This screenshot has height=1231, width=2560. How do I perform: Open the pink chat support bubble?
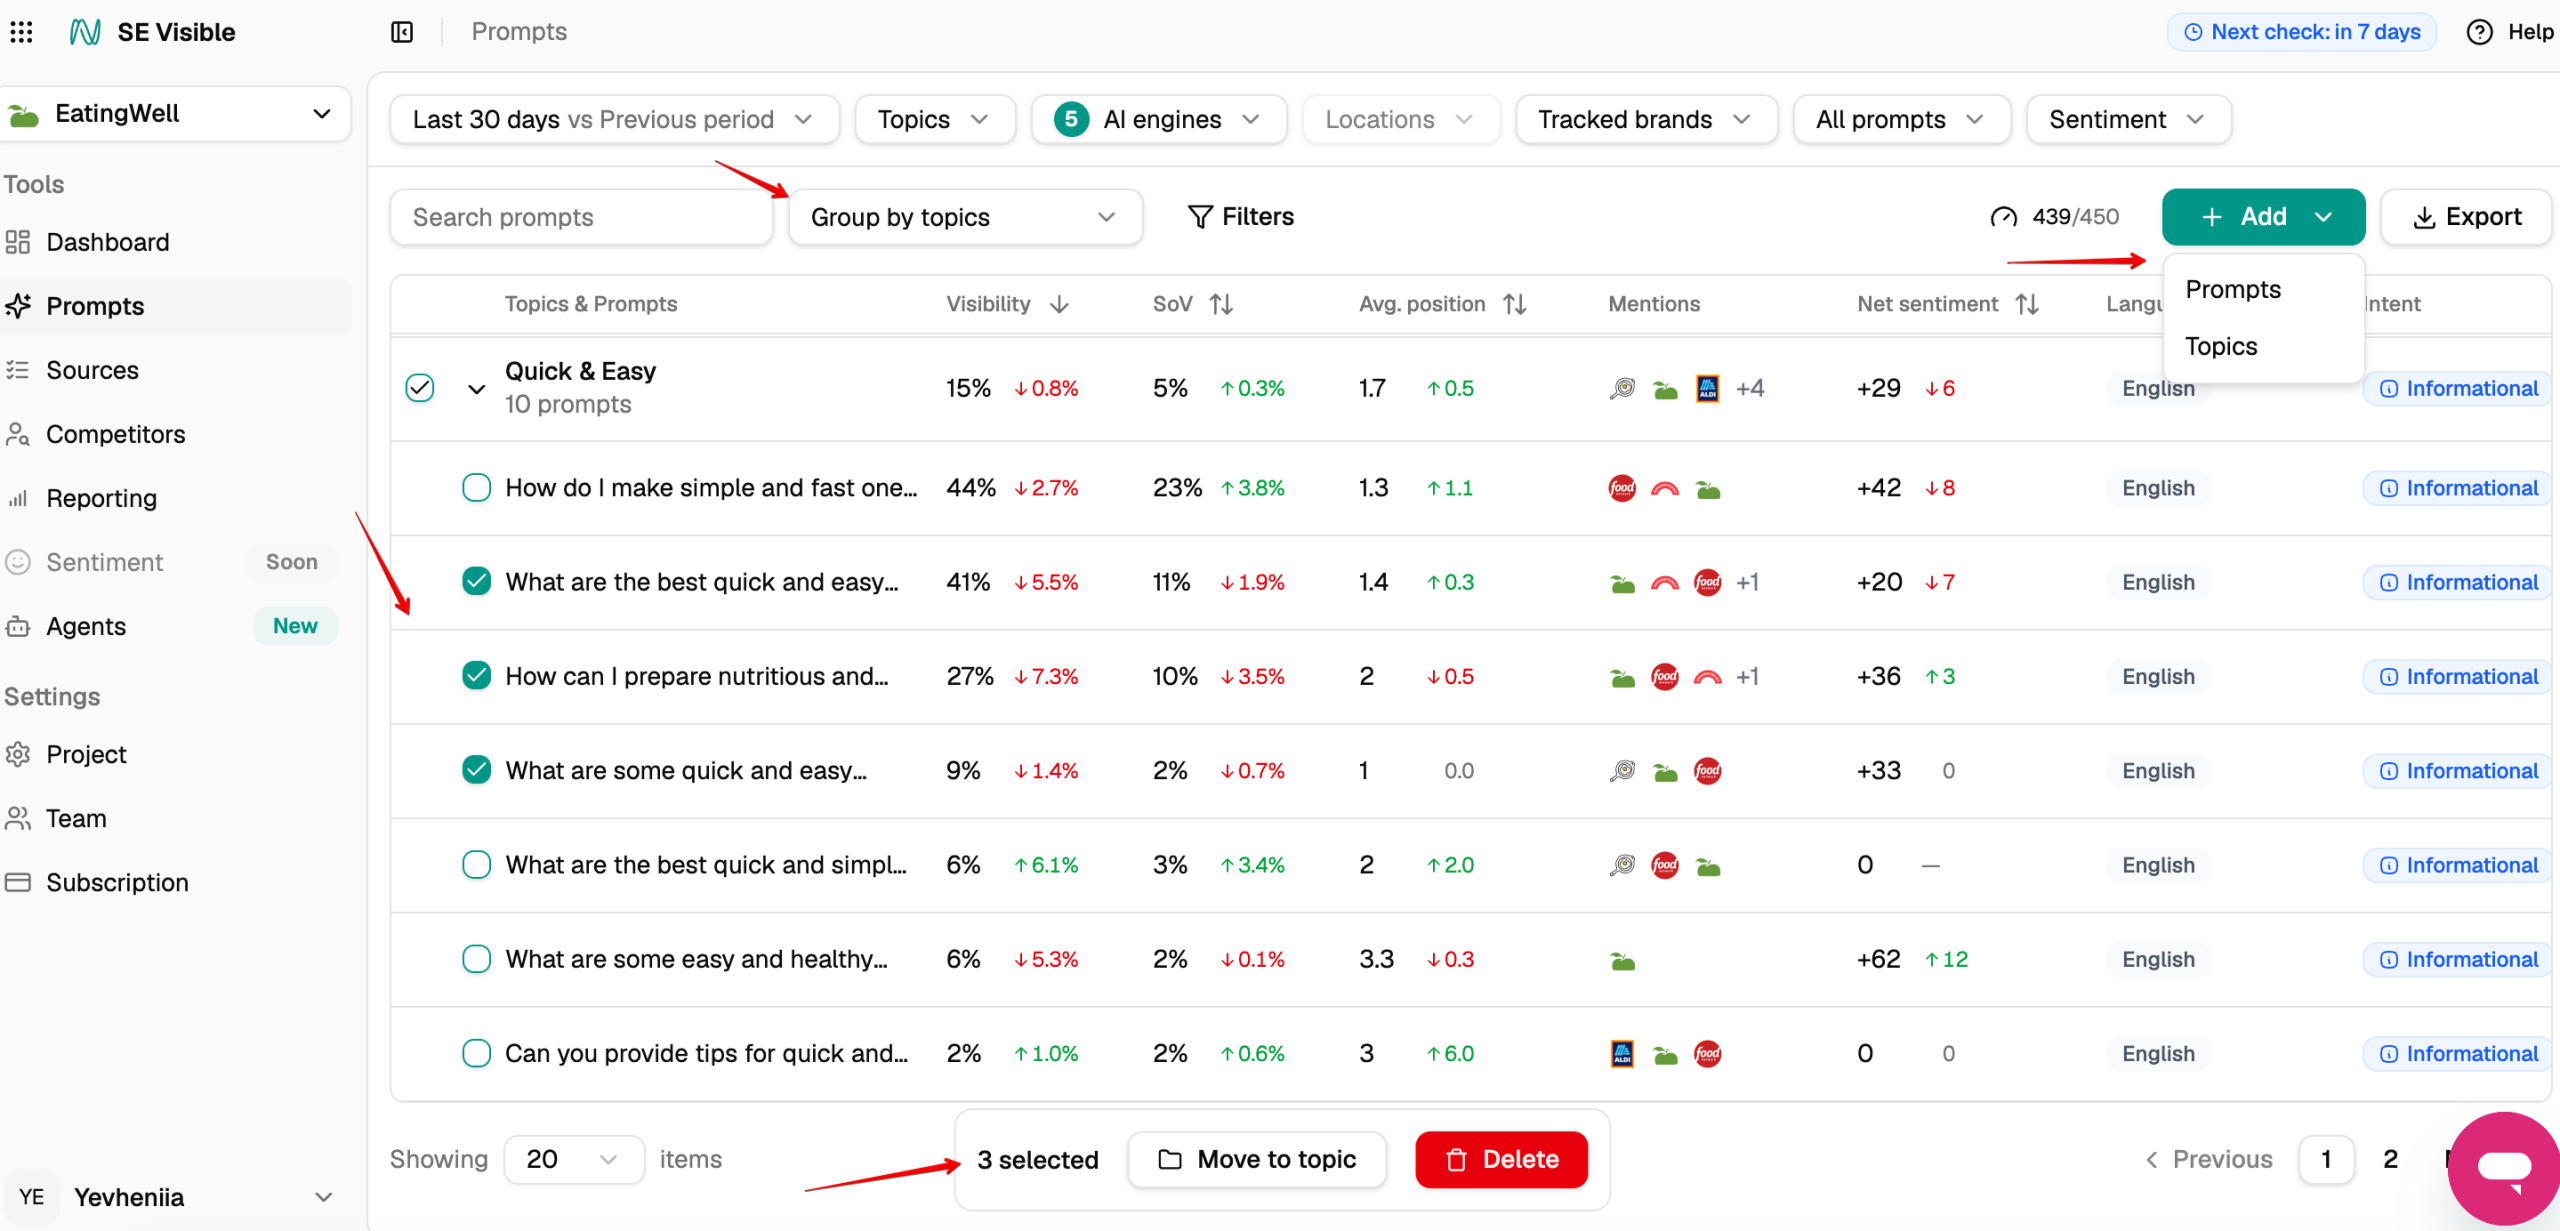[x=2504, y=1168]
